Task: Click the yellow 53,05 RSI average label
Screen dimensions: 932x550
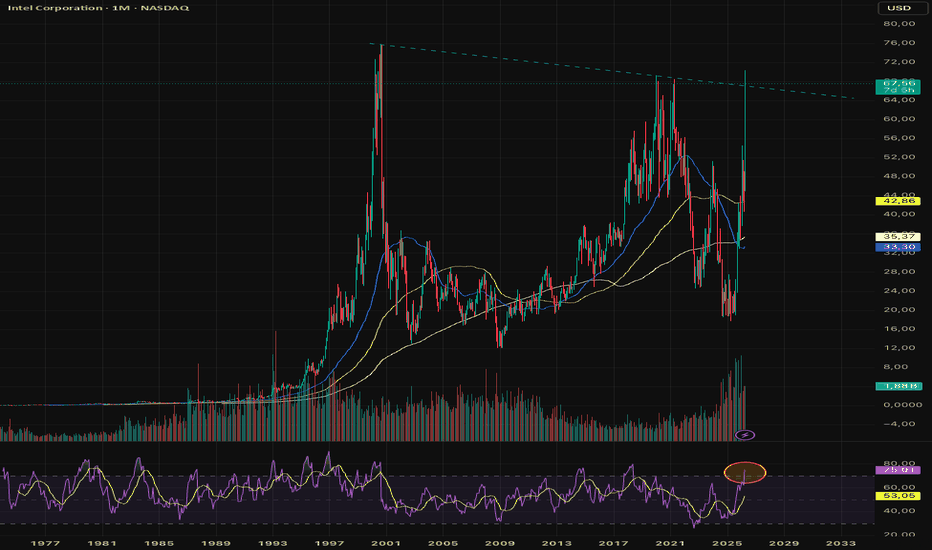Action: (x=898, y=495)
